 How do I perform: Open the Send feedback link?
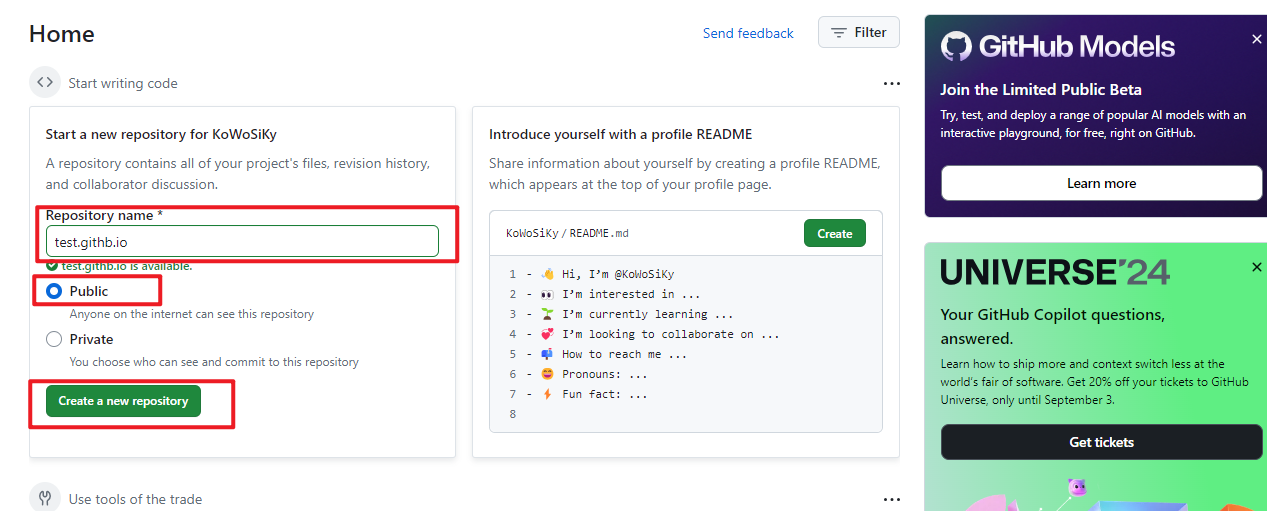(x=747, y=33)
